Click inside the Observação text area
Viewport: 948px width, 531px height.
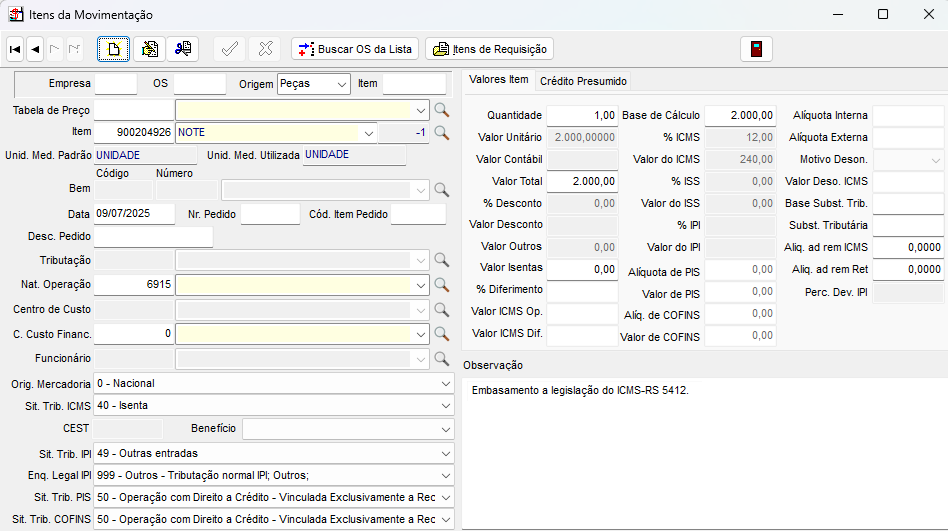coord(705,450)
